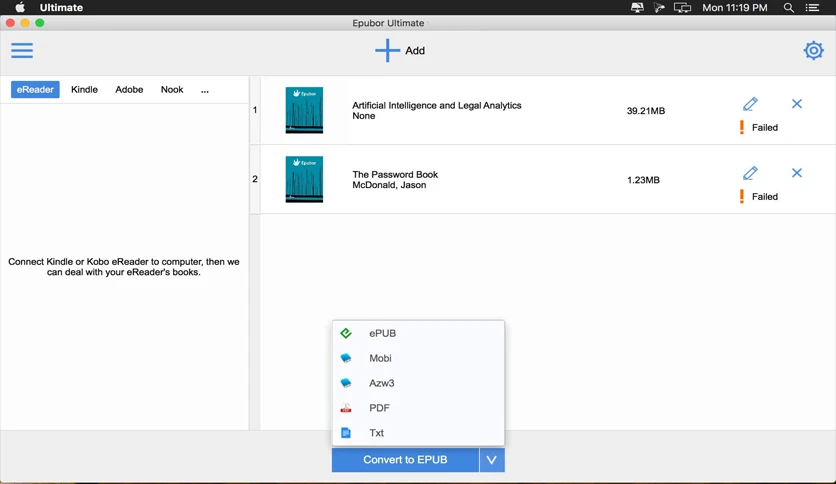The image size is (836, 484).
Task: Open the Ultimate app menu
Action: [x=61, y=7]
